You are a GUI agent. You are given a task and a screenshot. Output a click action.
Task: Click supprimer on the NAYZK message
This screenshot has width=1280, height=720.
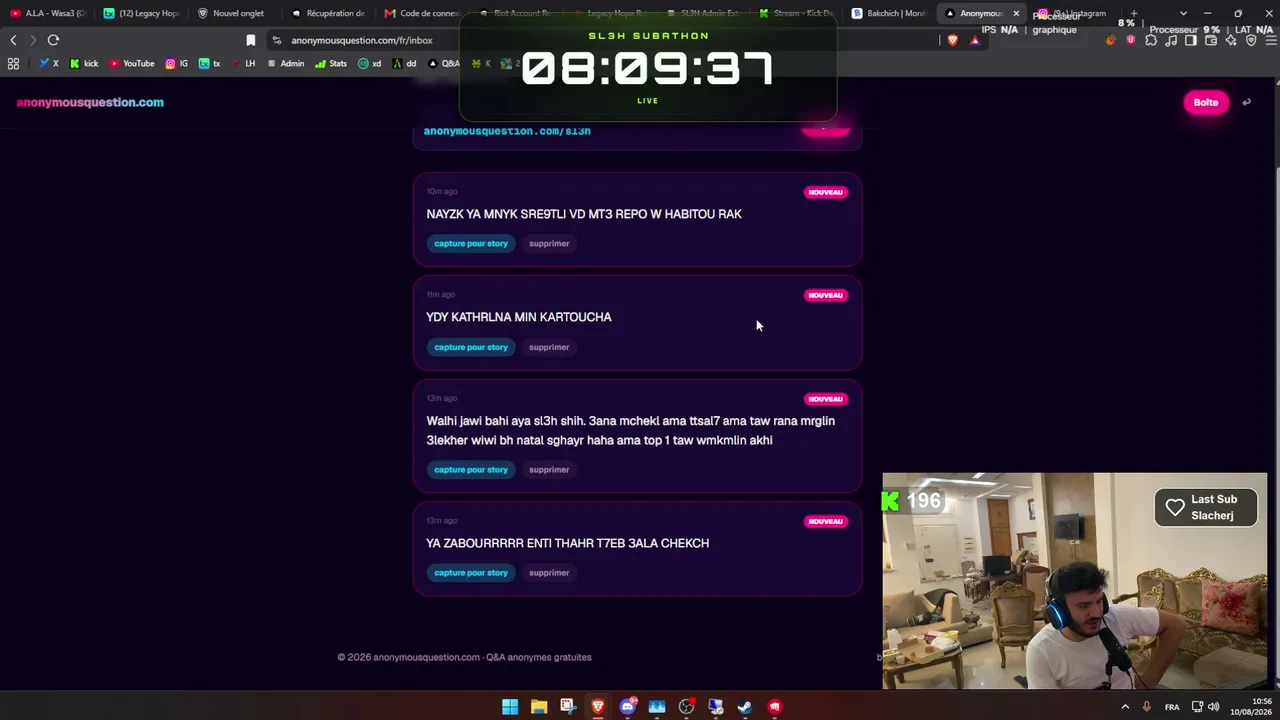pyautogui.click(x=549, y=243)
